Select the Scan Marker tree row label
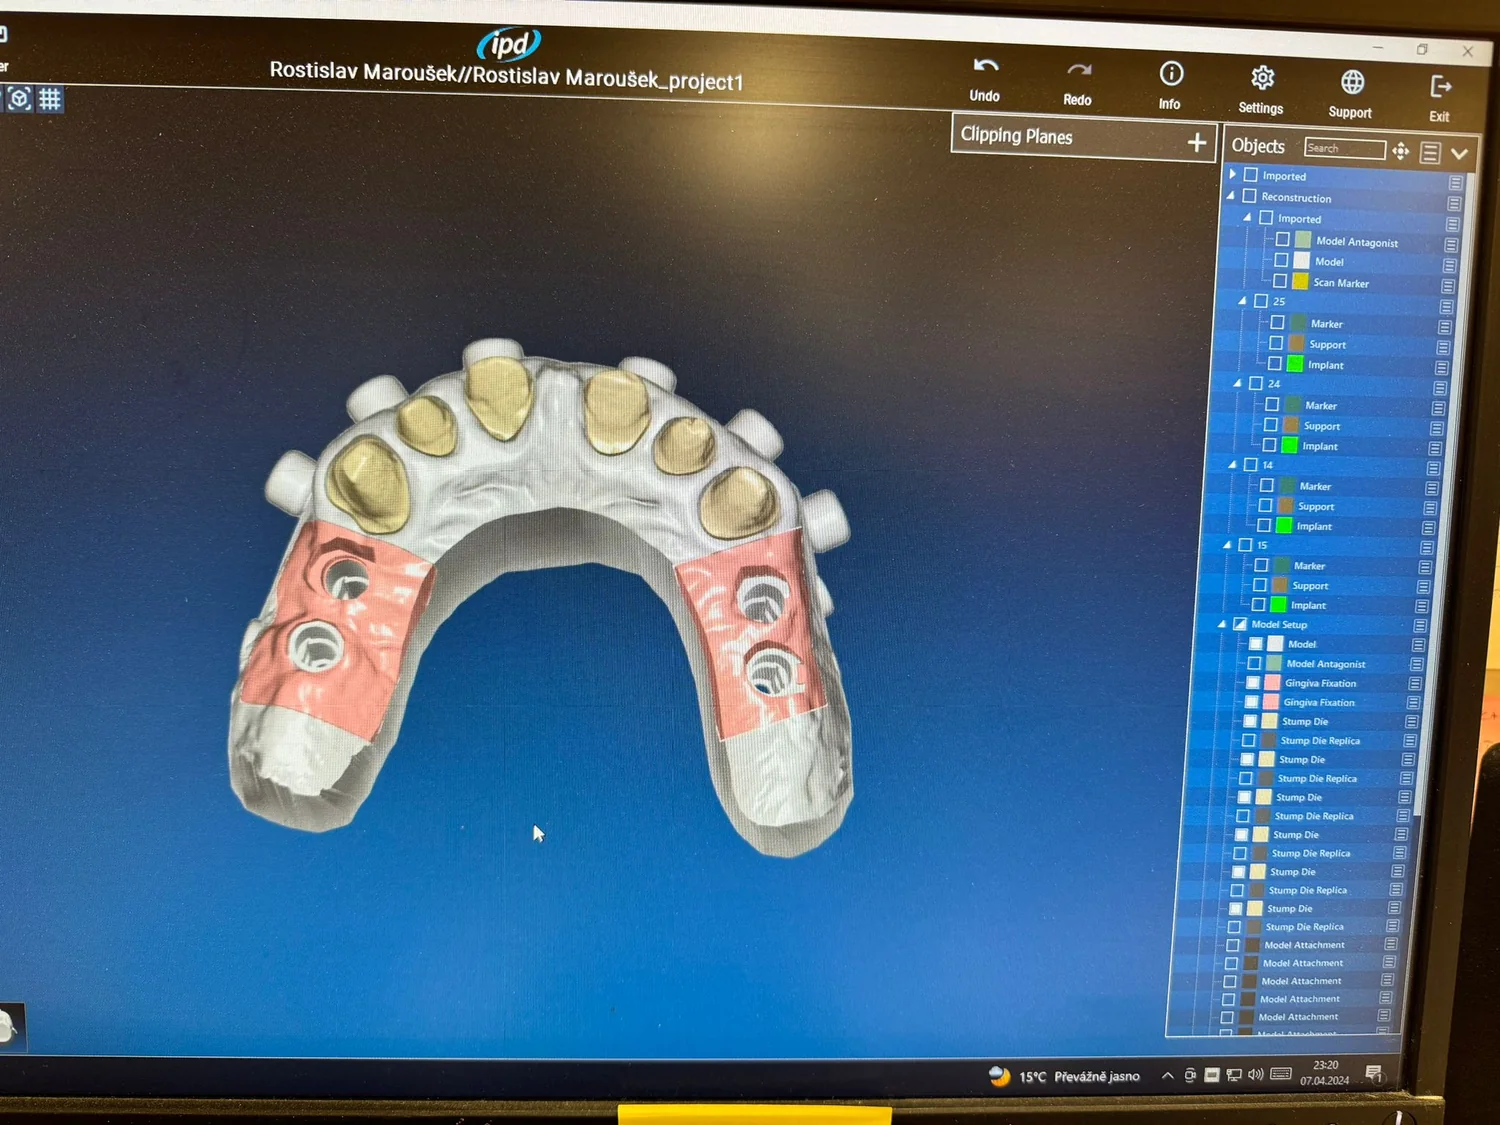 (1341, 283)
